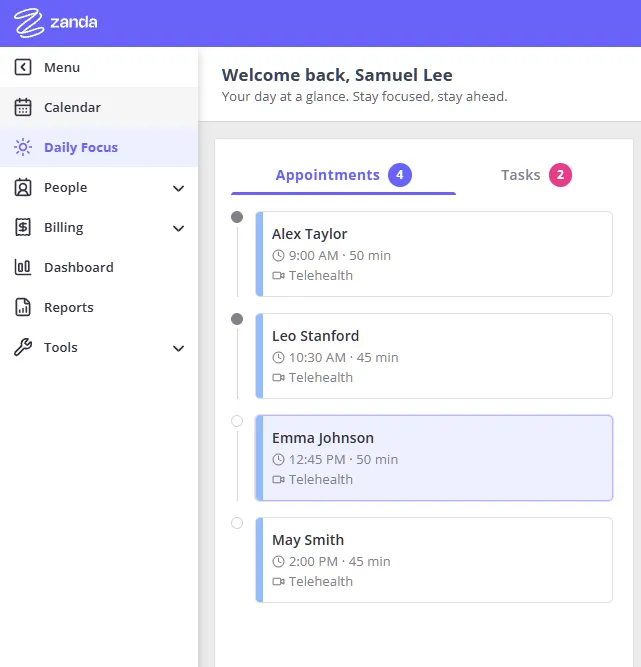Expand the People submenu chevron
The image size is (641, 667).
tap(179, 188)
